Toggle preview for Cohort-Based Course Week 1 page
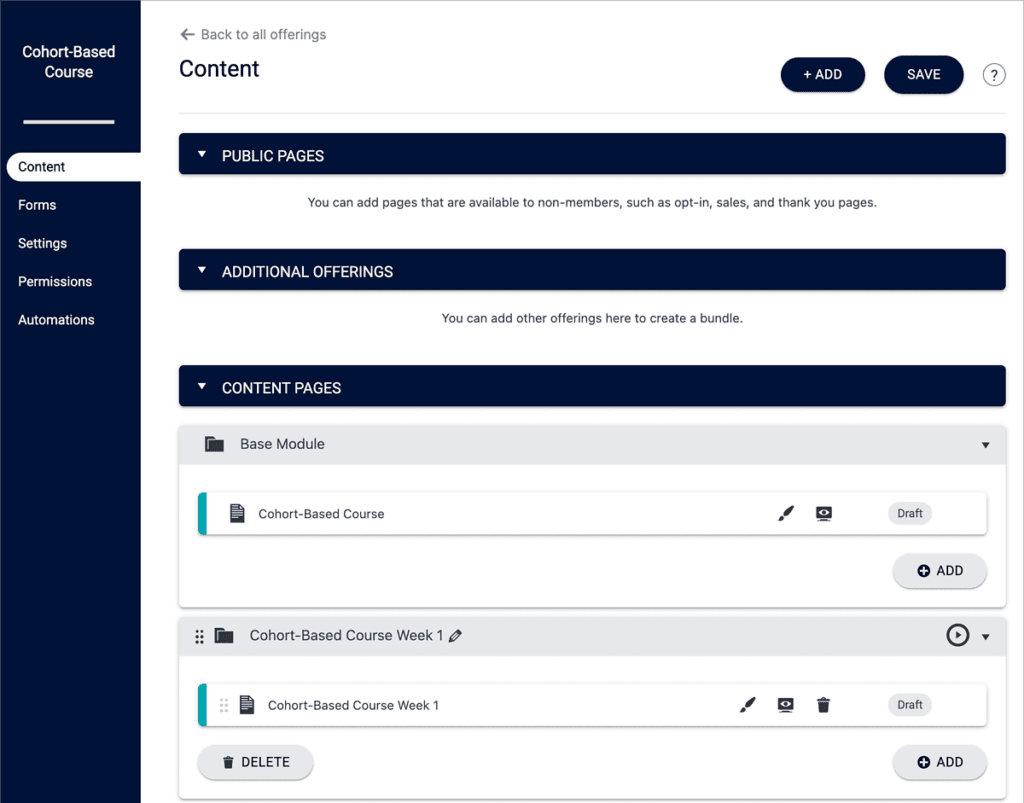1024x803 pixels. (785, 704)
